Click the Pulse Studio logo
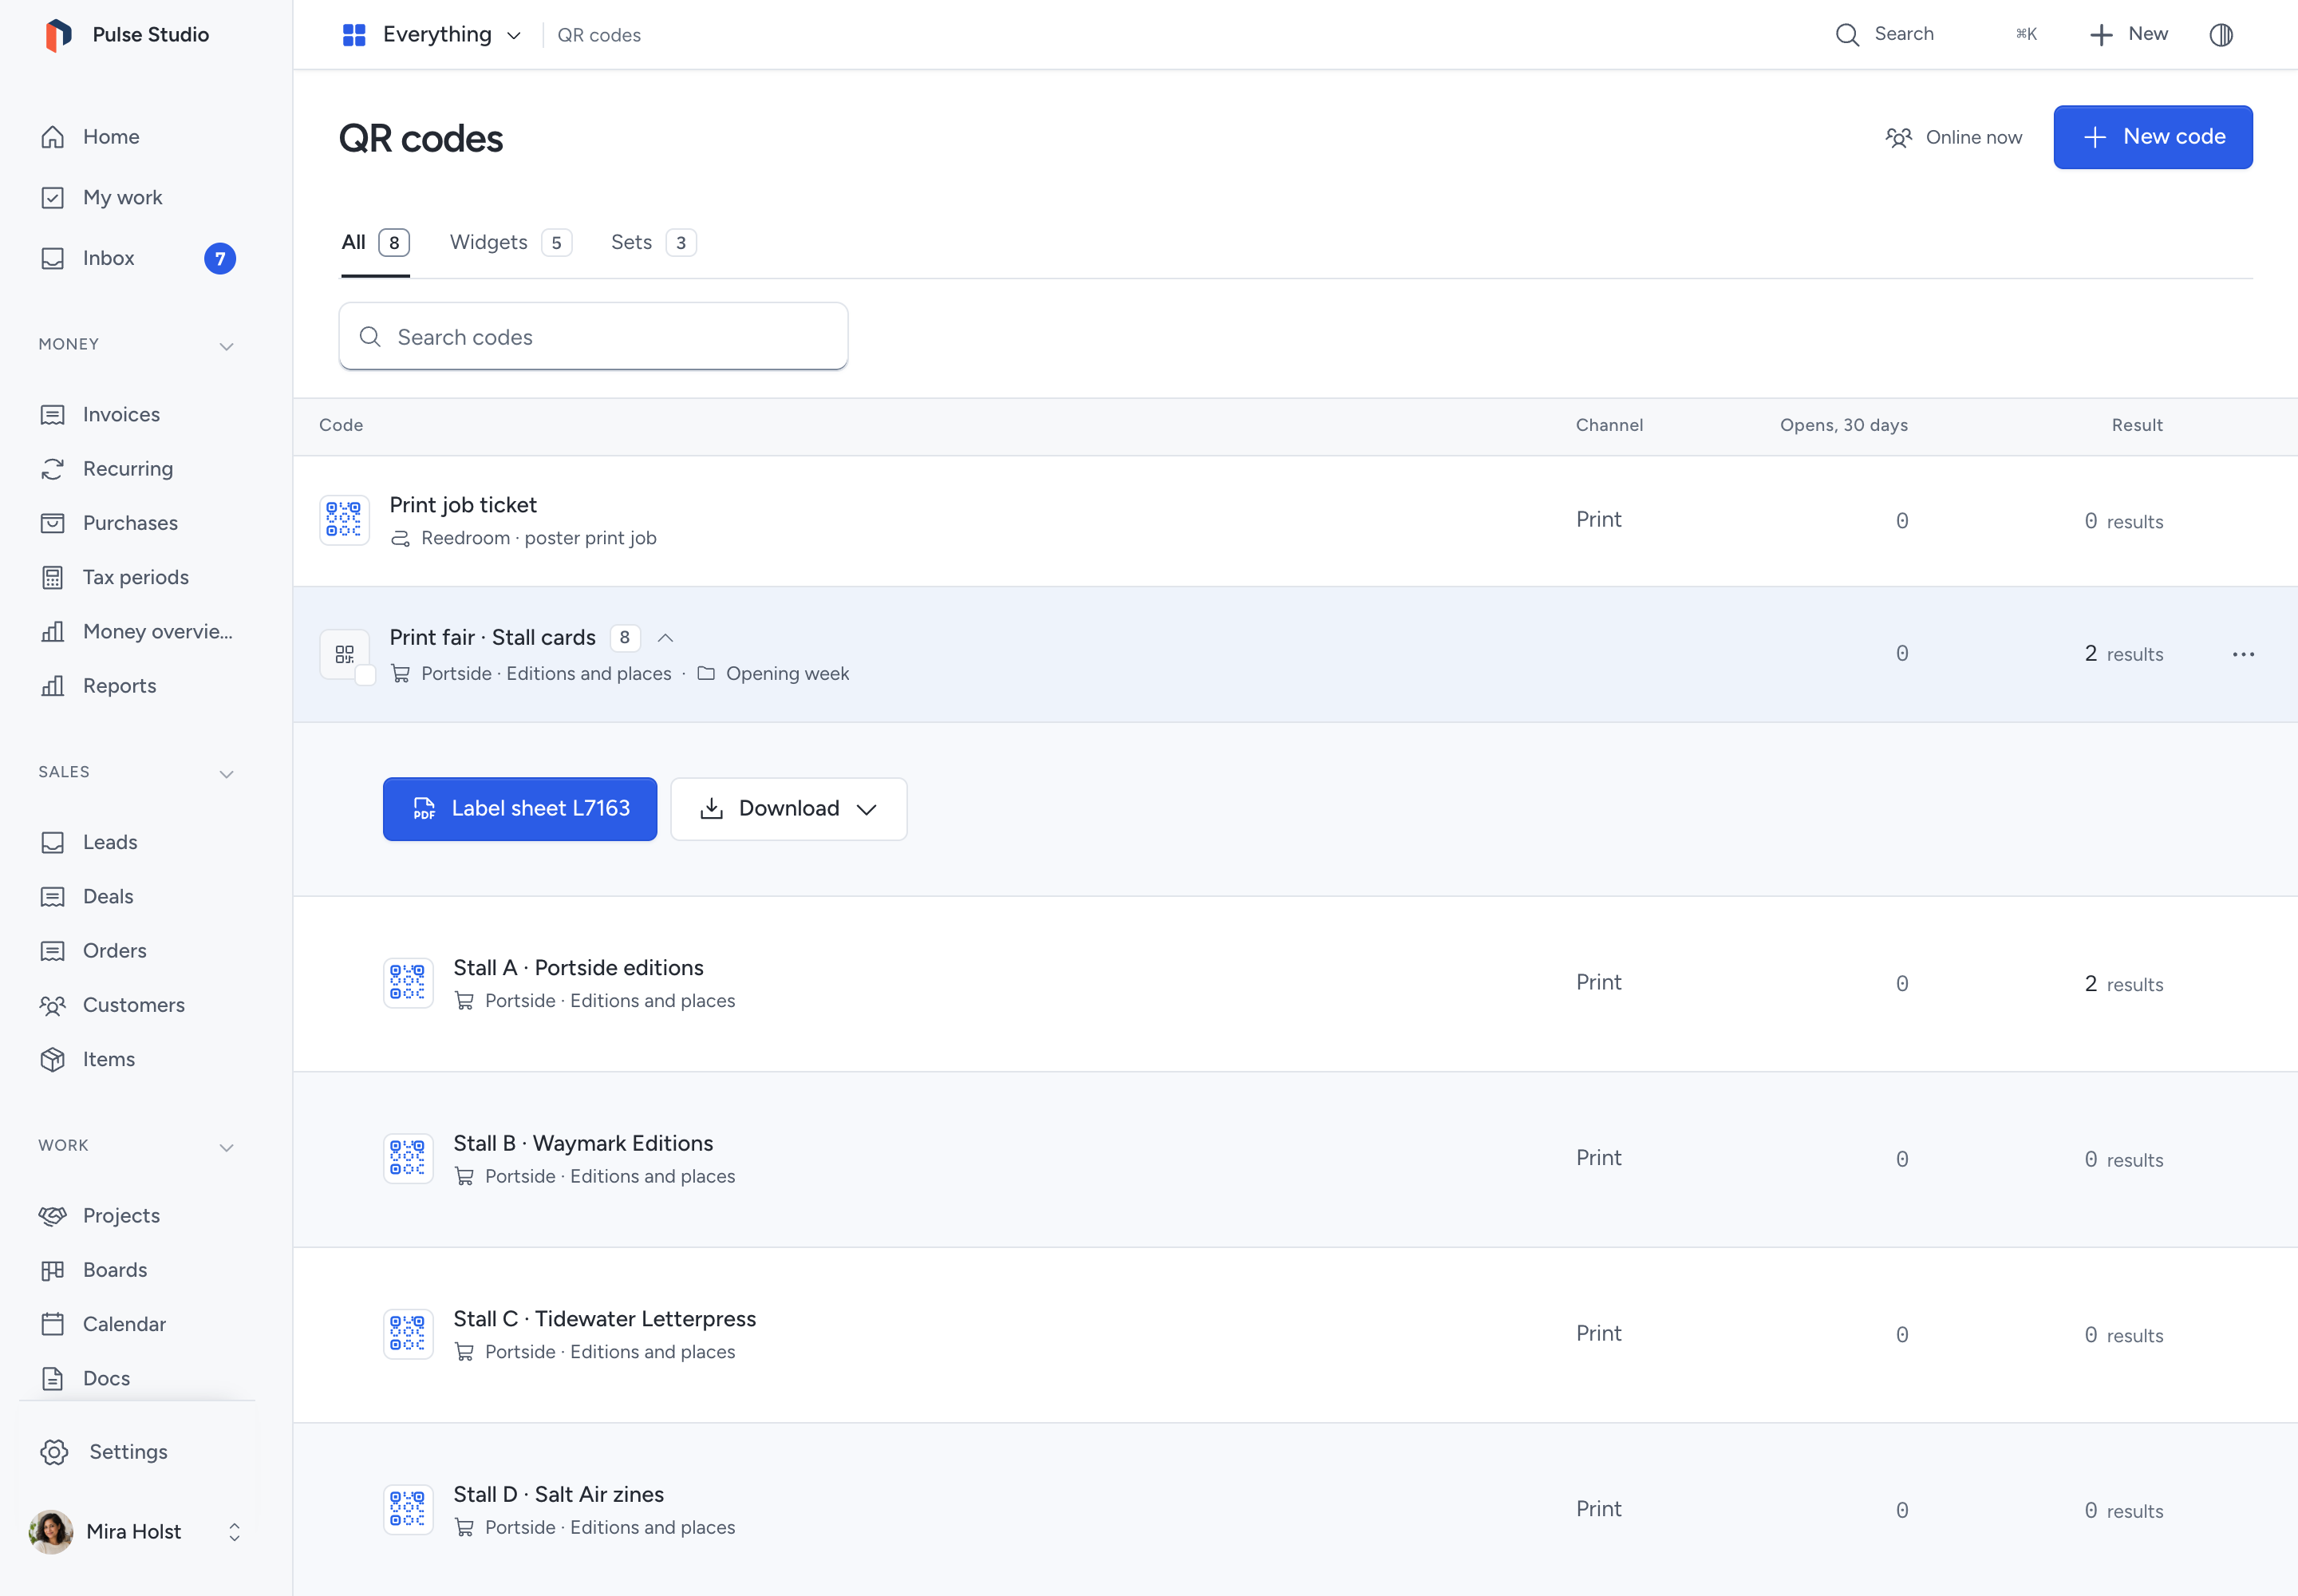This screenshot has height=1596, width=2298. coord(59,35)
